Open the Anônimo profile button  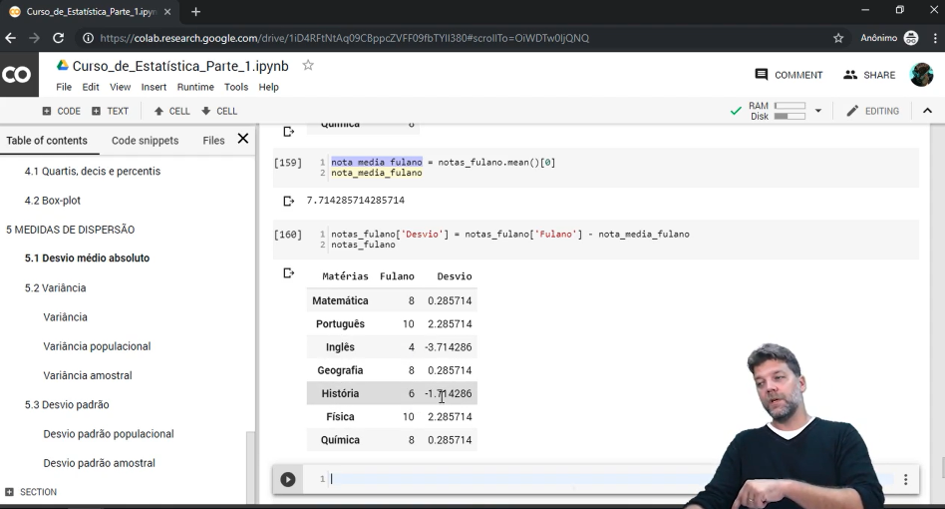[889, 38]
